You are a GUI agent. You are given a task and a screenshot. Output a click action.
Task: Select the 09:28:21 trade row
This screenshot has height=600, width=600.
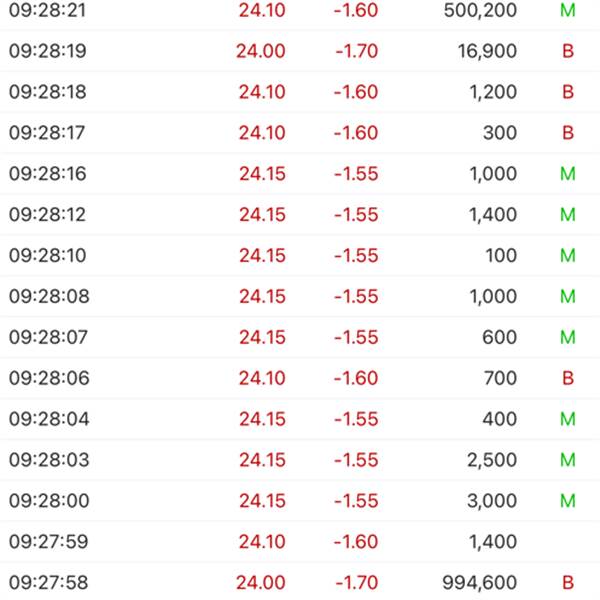point(300,11)
